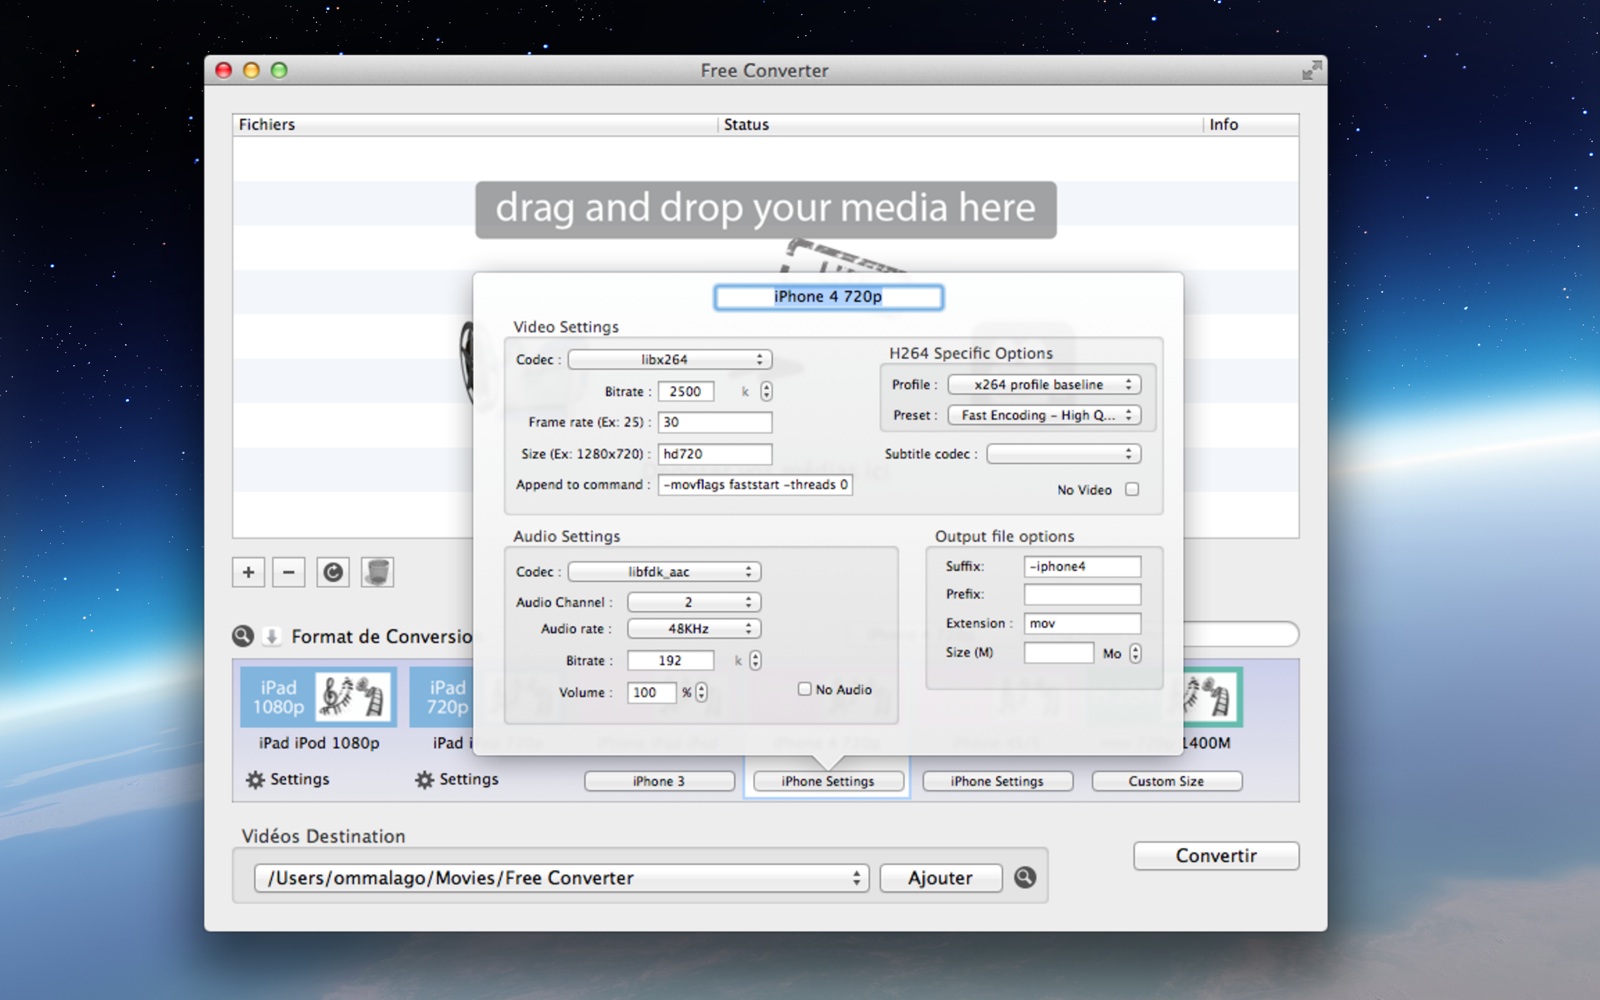Open the Vidéos Destination path dropdown
Viewport: 1600px width, 1000px height.
561,878
